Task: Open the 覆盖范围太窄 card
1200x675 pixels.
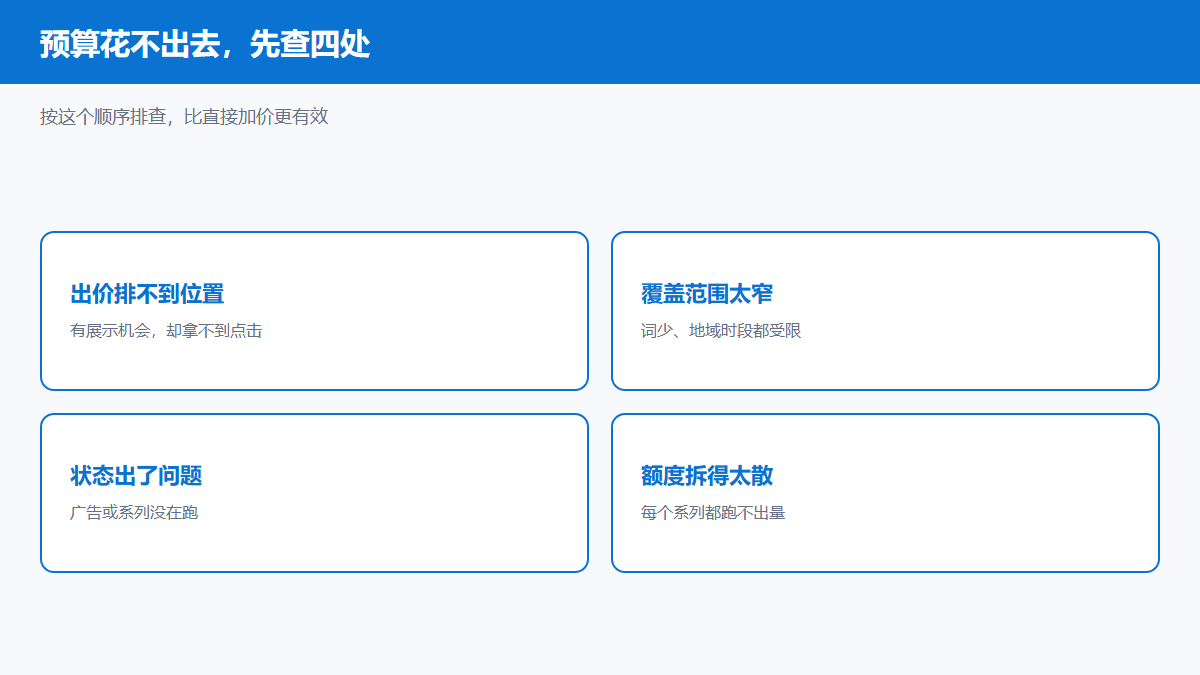Action: 885,311
